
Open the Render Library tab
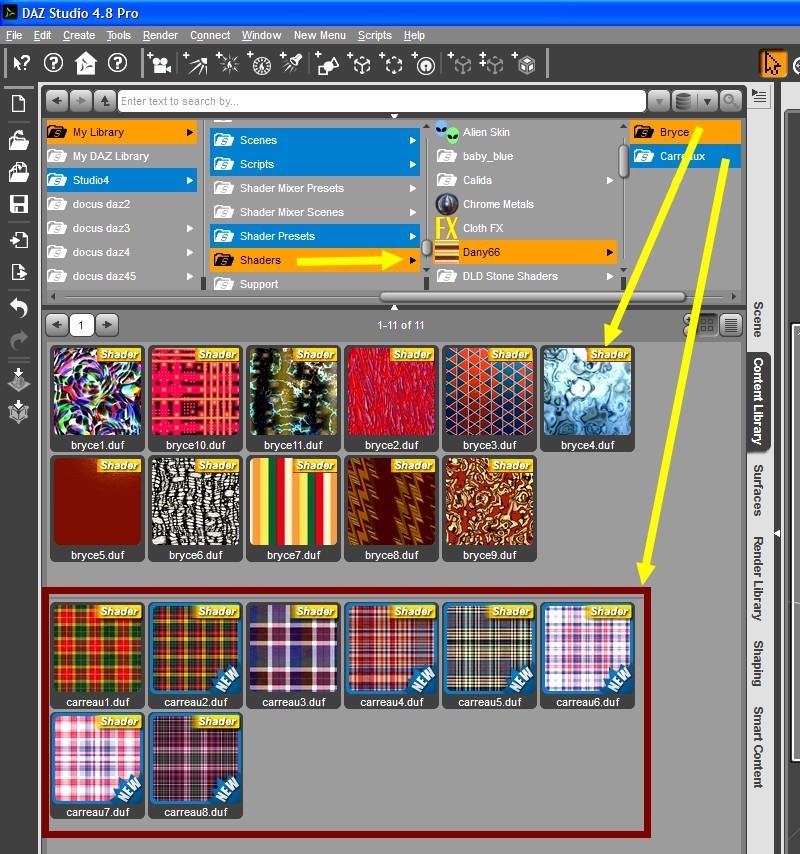(758, 578)
